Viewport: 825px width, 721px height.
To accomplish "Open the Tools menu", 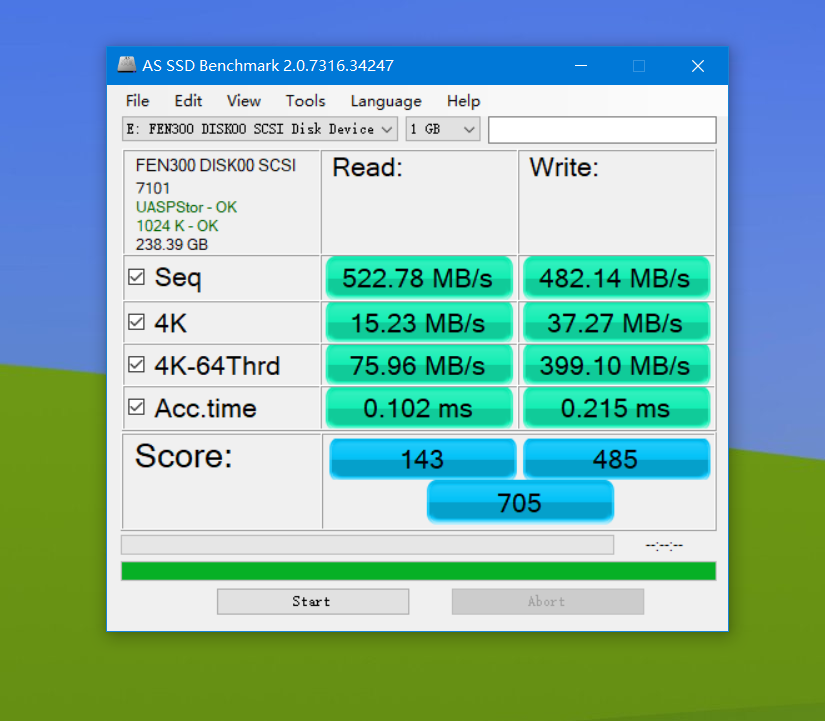I will pyautogui.click(x=306, y=101).
